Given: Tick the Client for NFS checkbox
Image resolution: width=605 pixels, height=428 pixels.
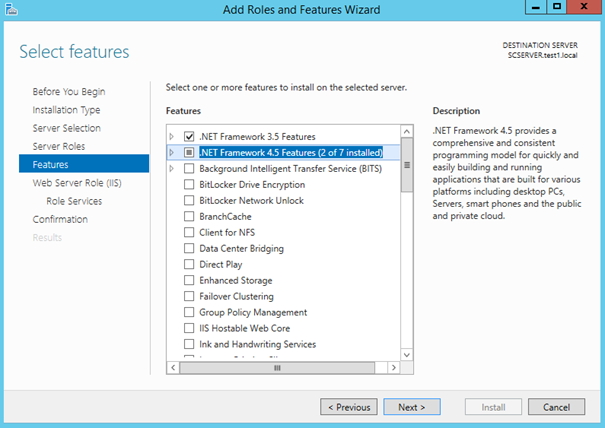Looking at the screenshot, I should coord(189,232).
